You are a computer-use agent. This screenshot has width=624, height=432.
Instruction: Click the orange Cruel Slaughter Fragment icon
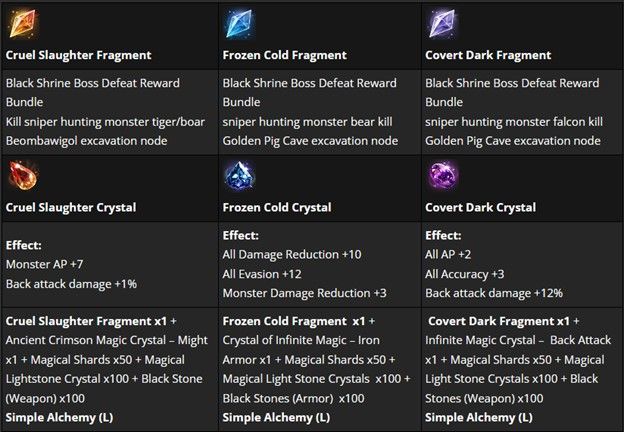(23, 24)
